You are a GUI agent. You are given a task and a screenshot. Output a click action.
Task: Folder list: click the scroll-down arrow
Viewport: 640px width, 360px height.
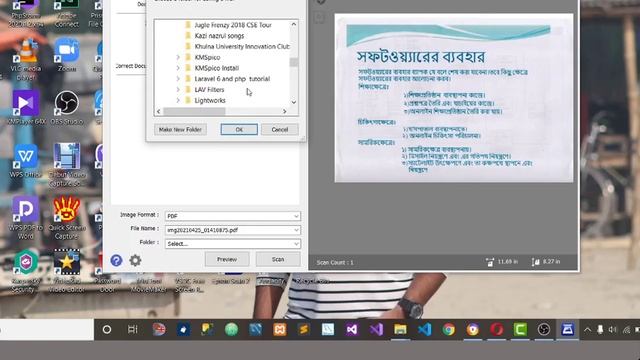click(x=294, y=102)
